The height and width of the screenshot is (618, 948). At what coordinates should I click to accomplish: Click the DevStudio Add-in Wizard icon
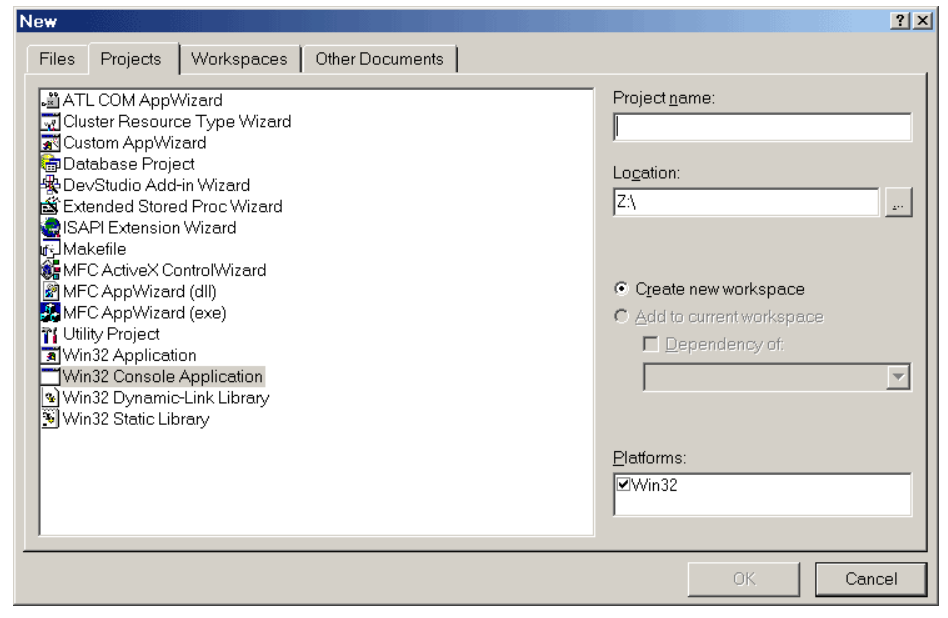pyautogui.click(x=51, y=185)
